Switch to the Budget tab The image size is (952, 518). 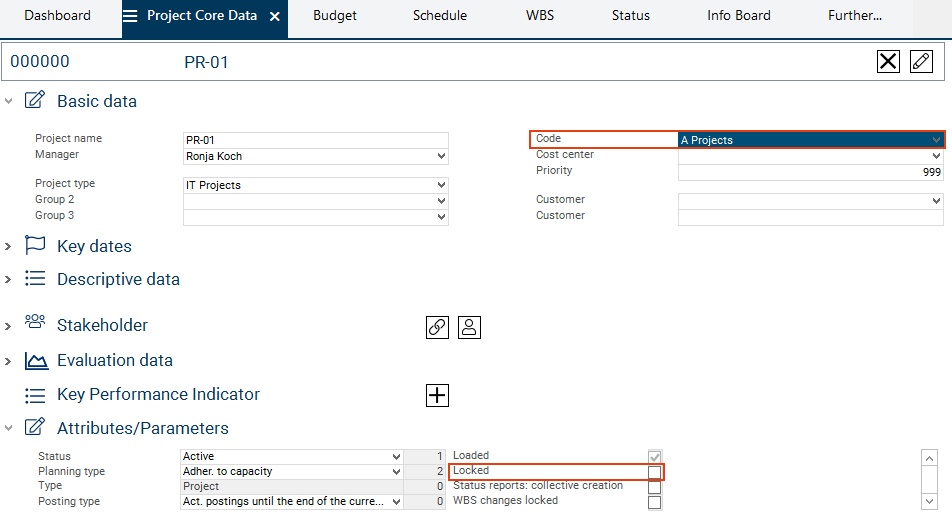[334, 16]
